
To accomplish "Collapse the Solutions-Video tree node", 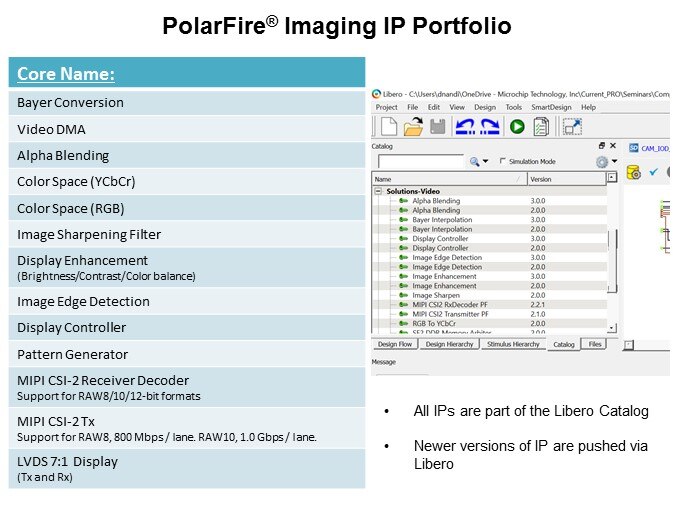I will [x=379, y=191].
